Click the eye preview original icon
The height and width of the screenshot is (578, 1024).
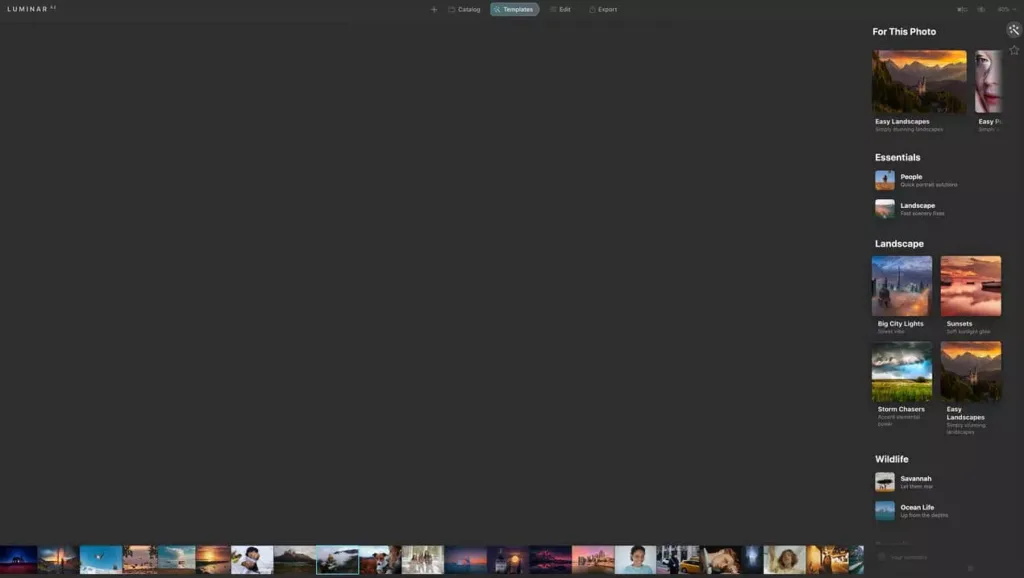(982, 9)
